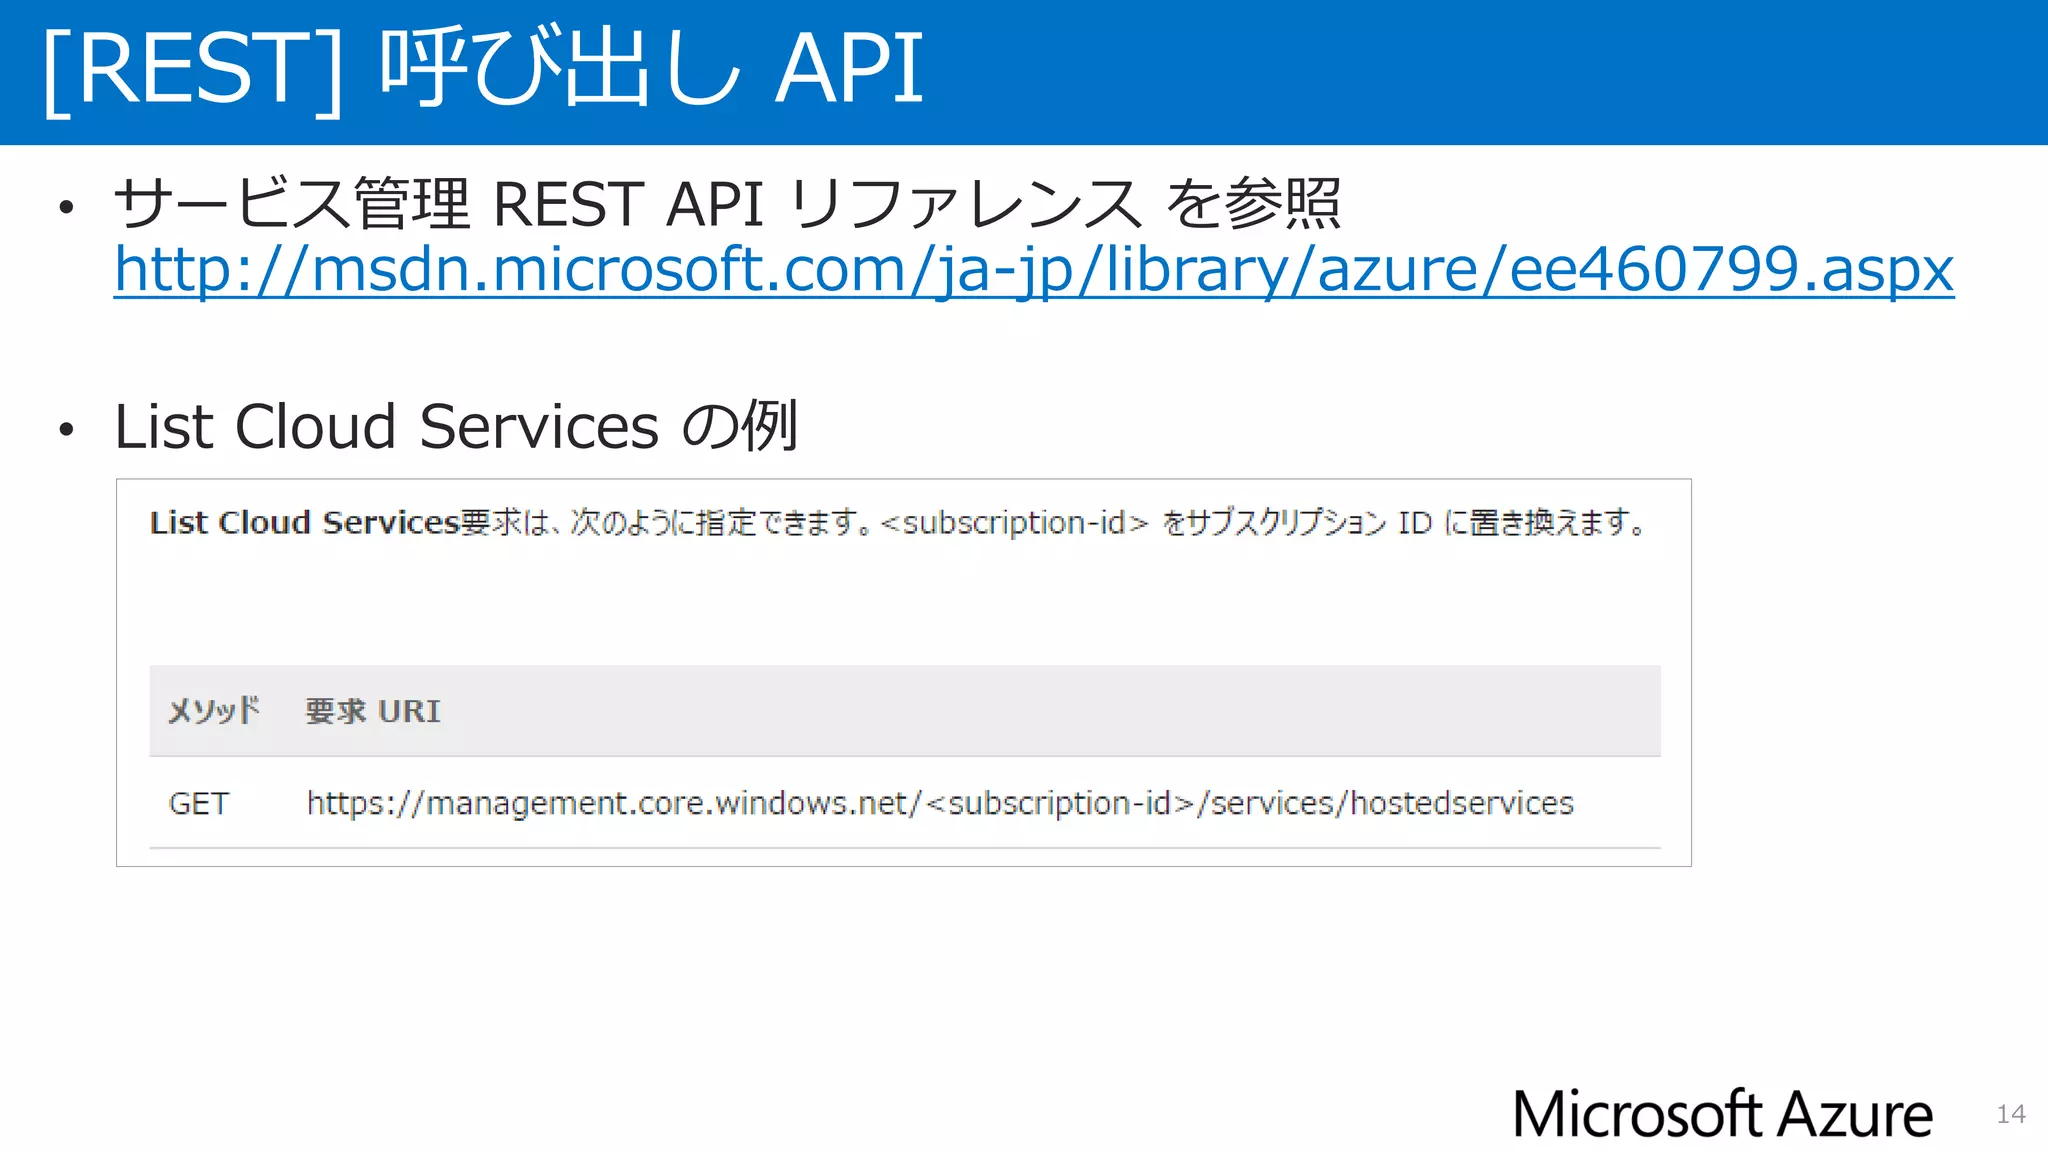2048x1152 pixels.
Task: Click the 'GET' method cell
Action: tap(199, 803)
